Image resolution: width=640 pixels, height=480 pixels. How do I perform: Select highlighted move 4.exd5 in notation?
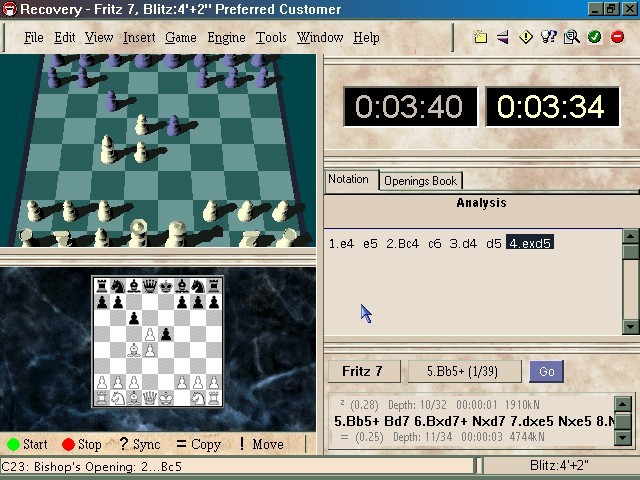click(x=530, y=244)
